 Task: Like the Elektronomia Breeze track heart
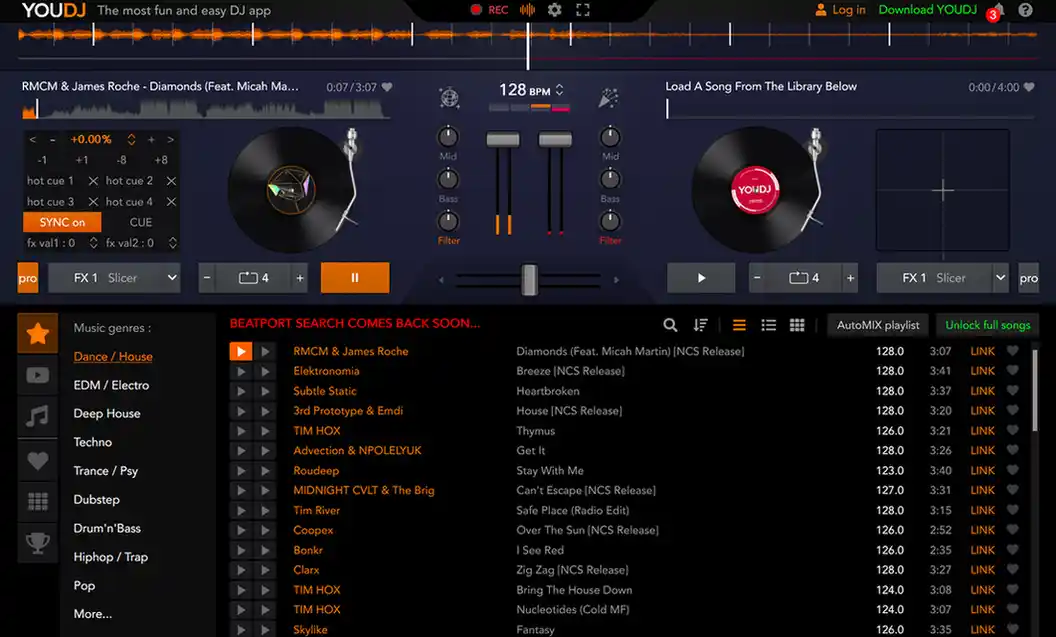(x=1012, y=370)
